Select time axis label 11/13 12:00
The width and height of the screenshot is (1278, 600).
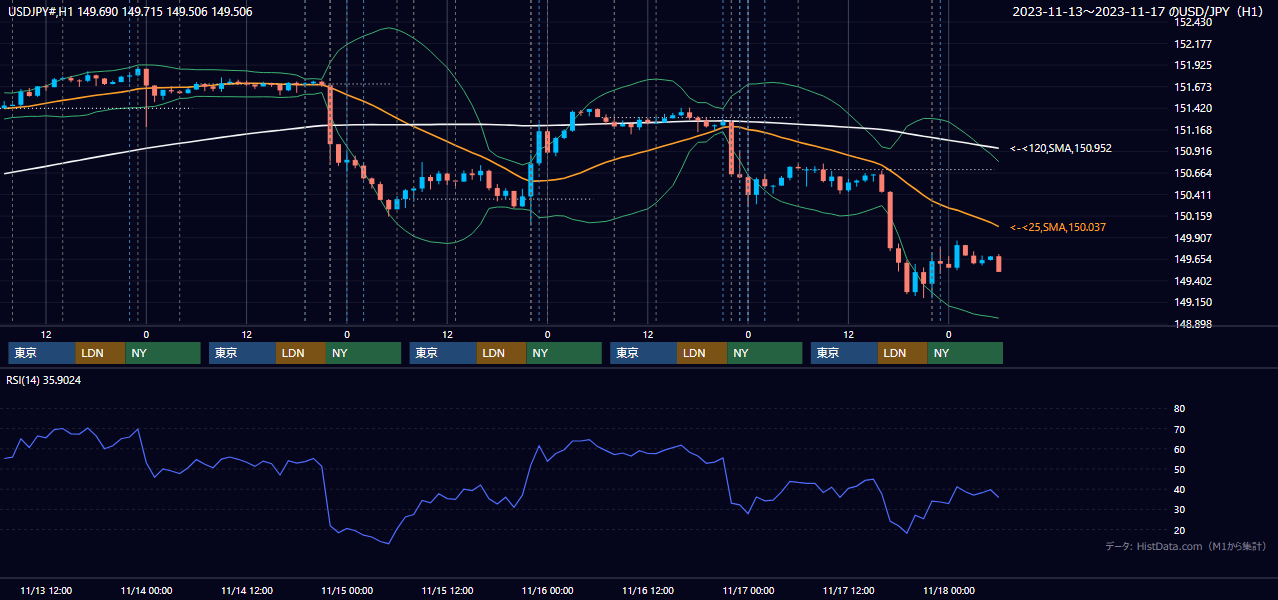tap(45, 590)
